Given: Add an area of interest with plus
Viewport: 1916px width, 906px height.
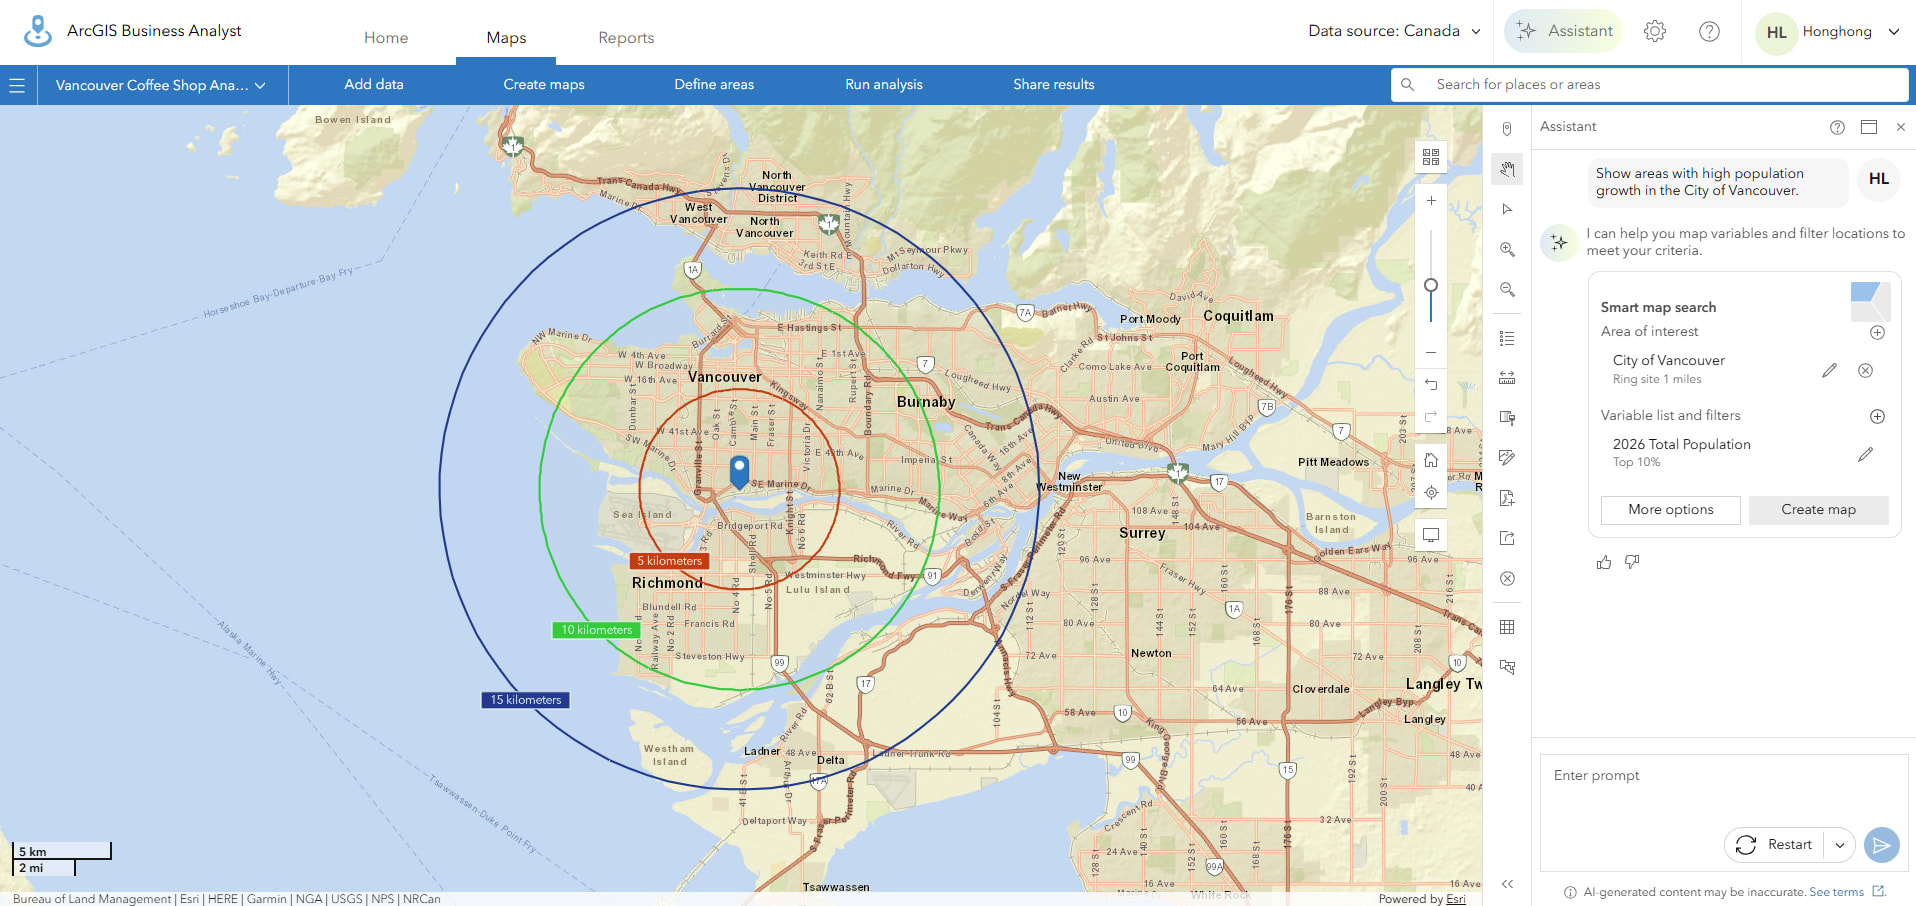Looking at the screenshot, I should [1877, 332].
